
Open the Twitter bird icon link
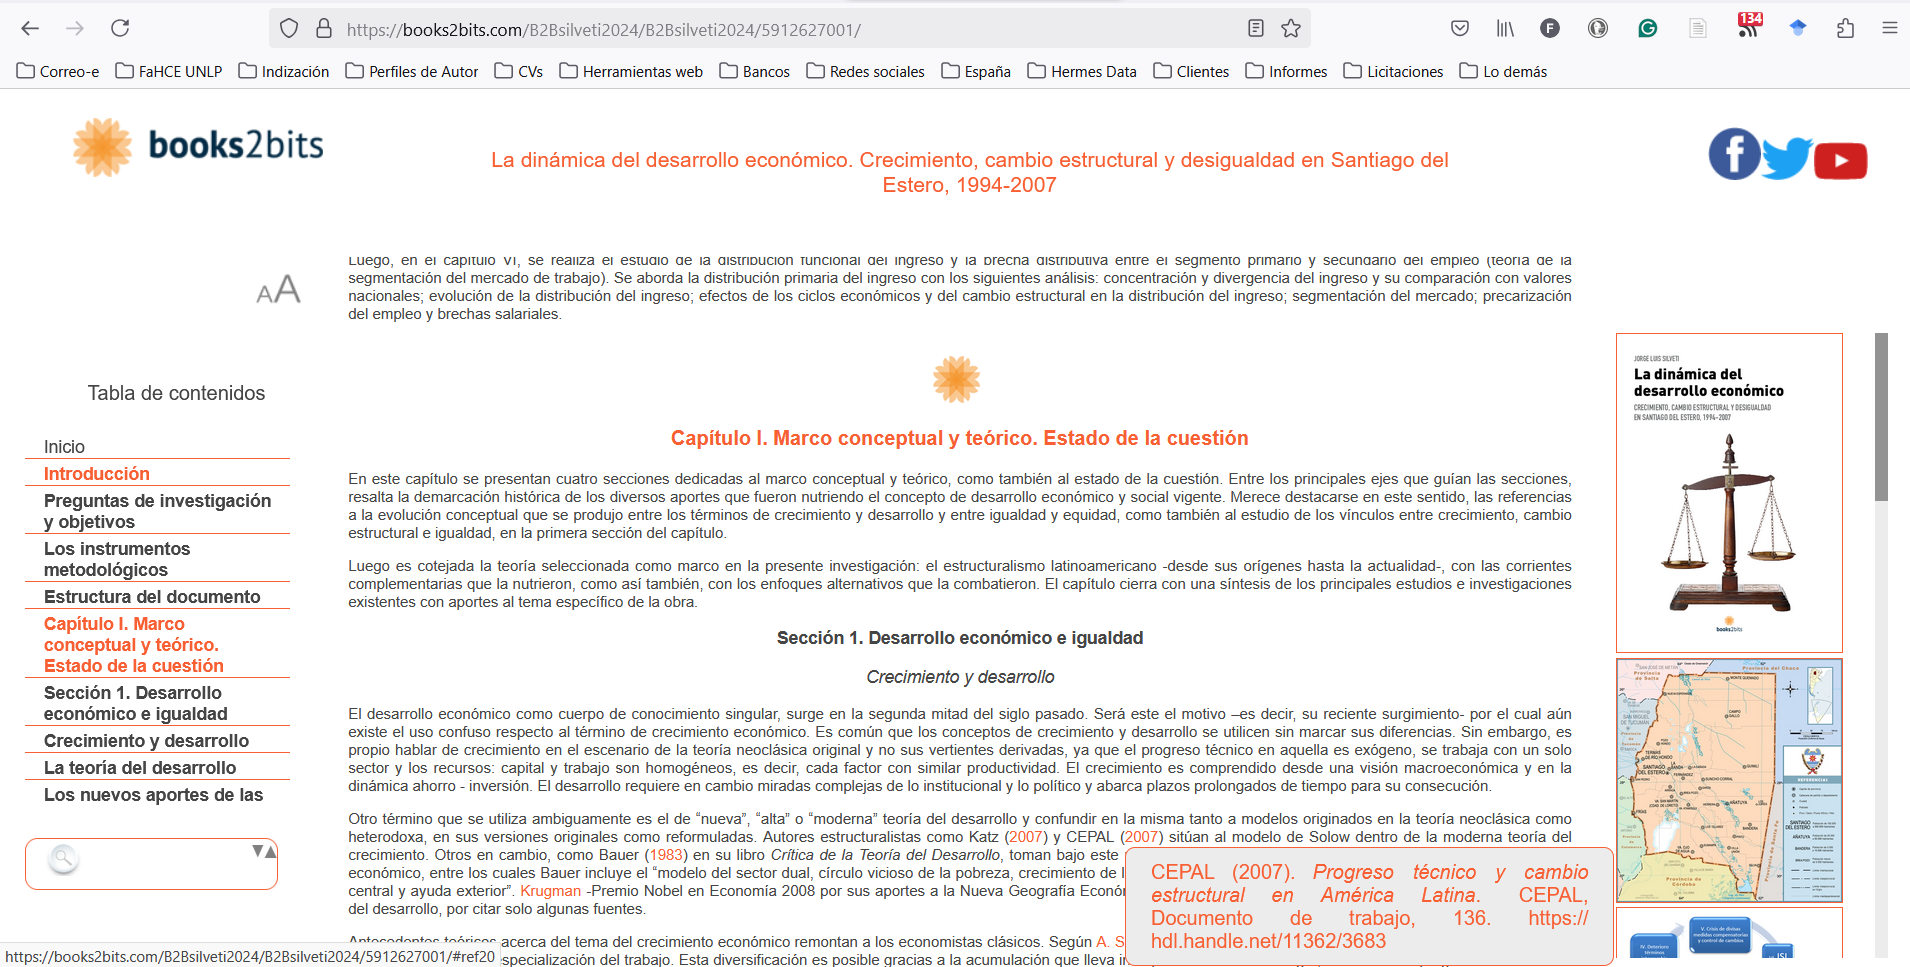click(1786, 157)
